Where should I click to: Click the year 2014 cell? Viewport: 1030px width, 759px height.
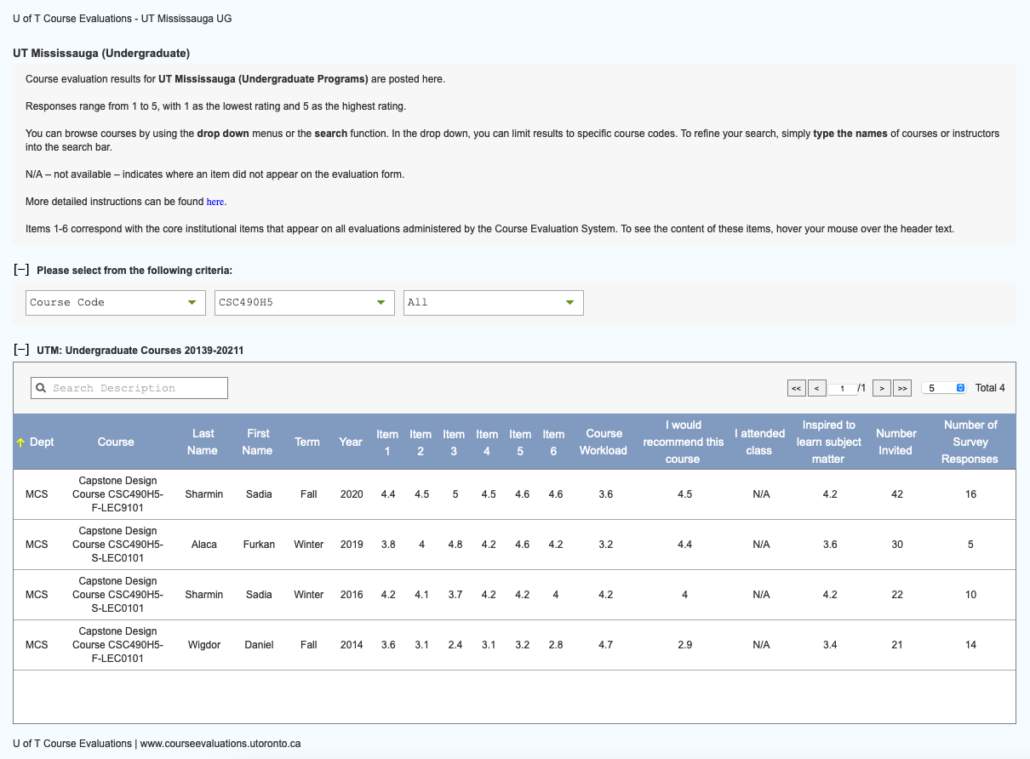(x=351, y=645)
